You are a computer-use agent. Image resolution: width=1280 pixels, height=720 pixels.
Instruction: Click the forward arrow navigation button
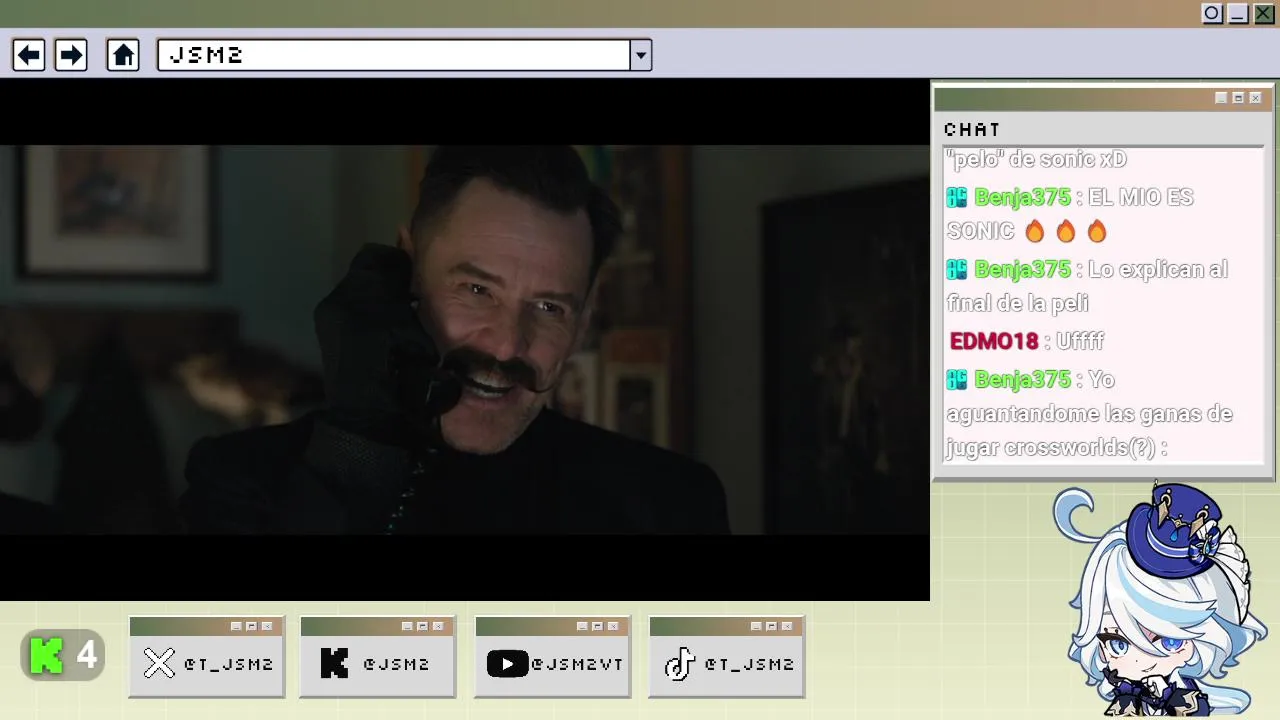pyautogui.click(x=70, y=55)
